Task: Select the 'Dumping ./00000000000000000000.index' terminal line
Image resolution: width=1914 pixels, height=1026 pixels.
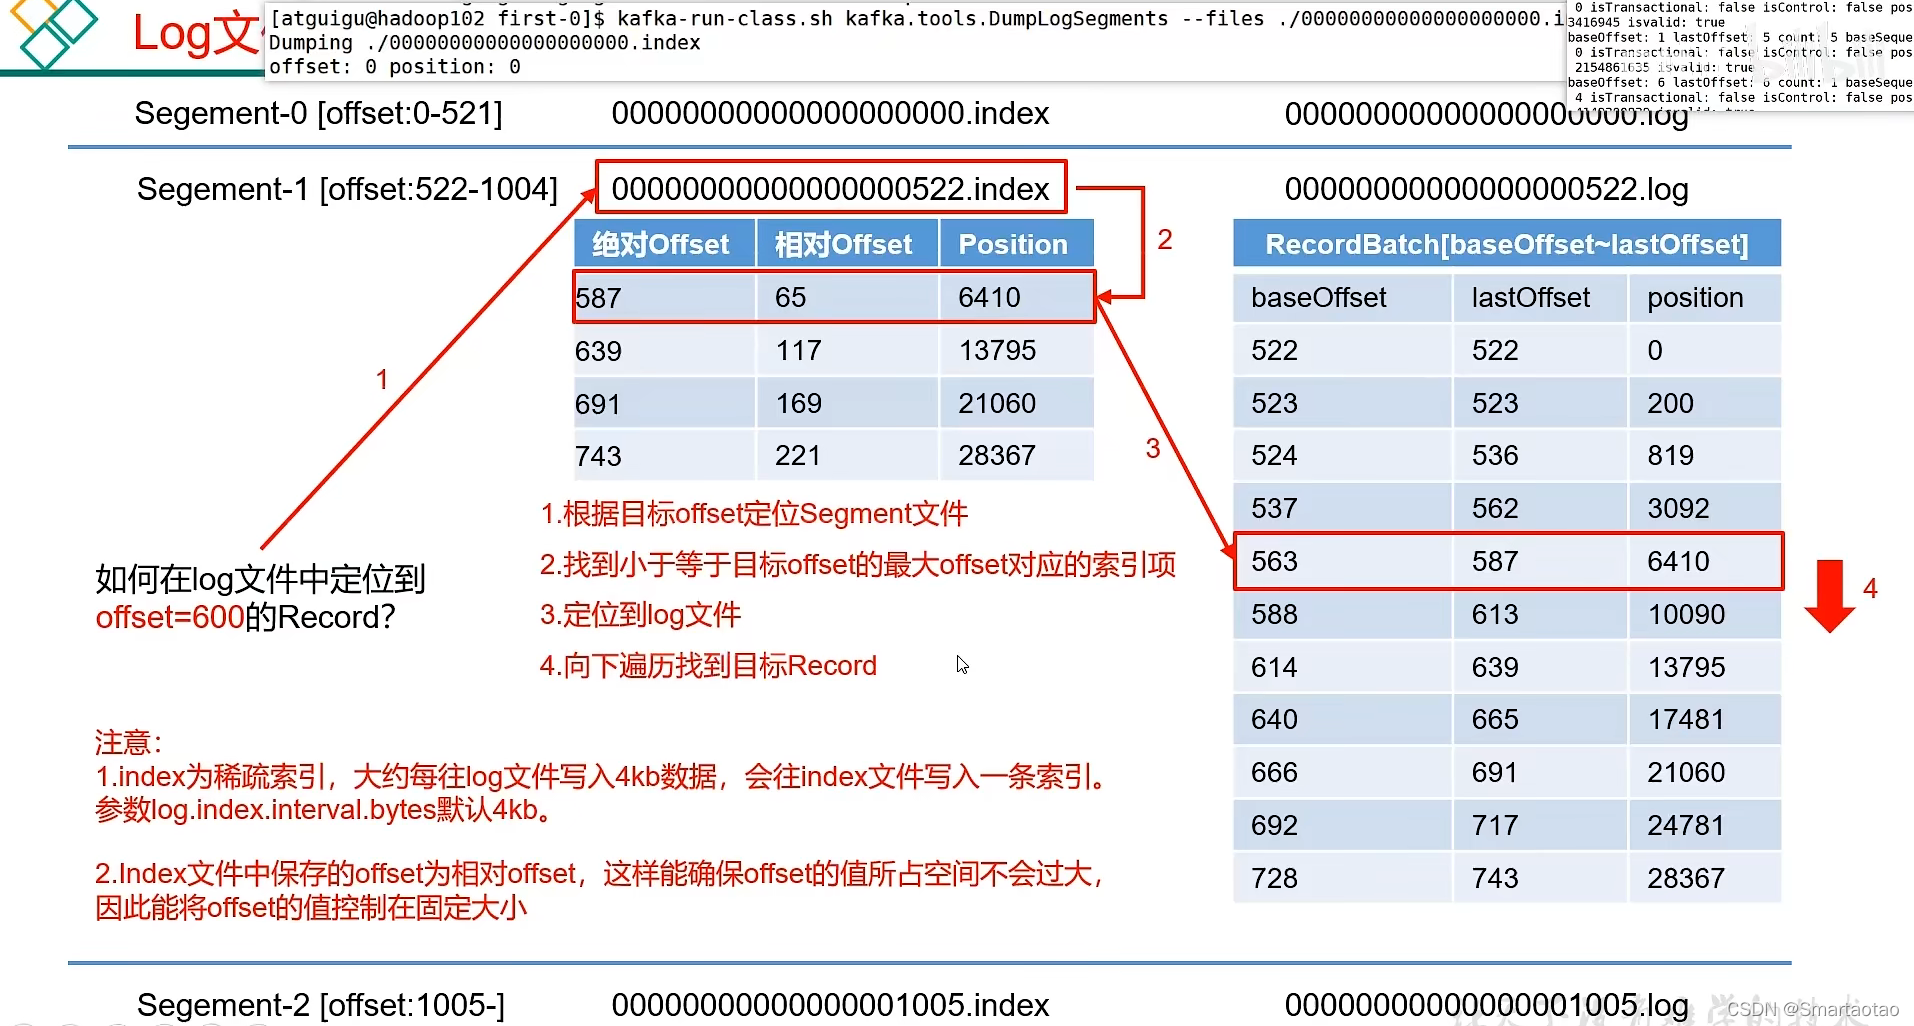Action: (485, 43)
